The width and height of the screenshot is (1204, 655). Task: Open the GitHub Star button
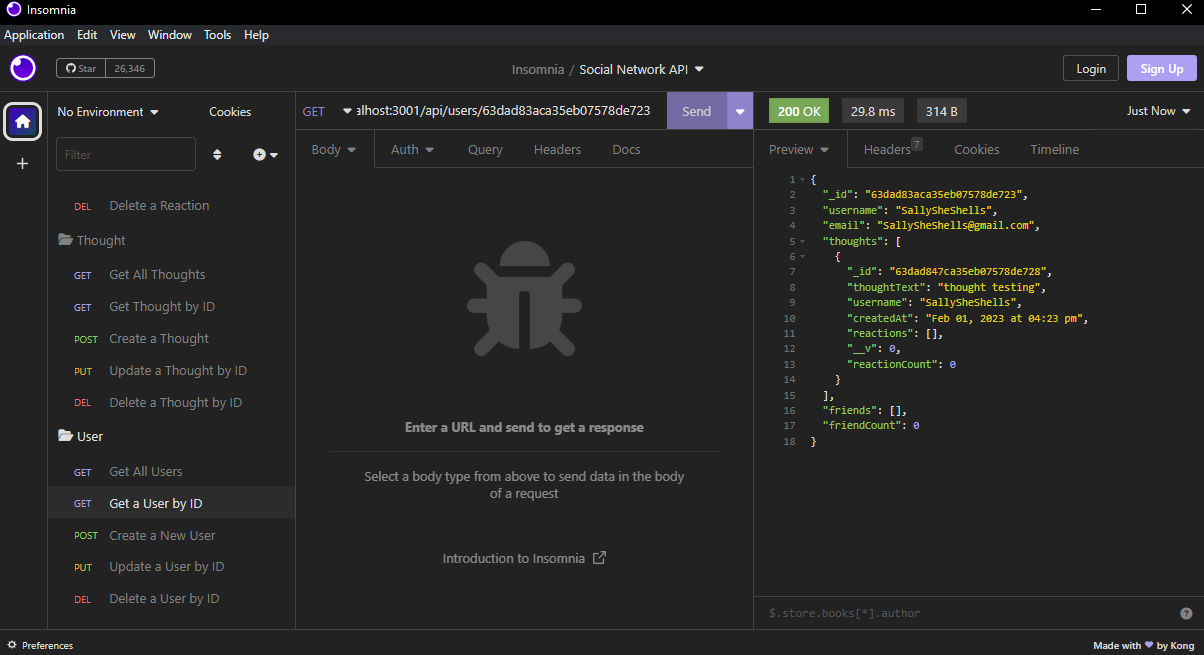click(81, 69)
